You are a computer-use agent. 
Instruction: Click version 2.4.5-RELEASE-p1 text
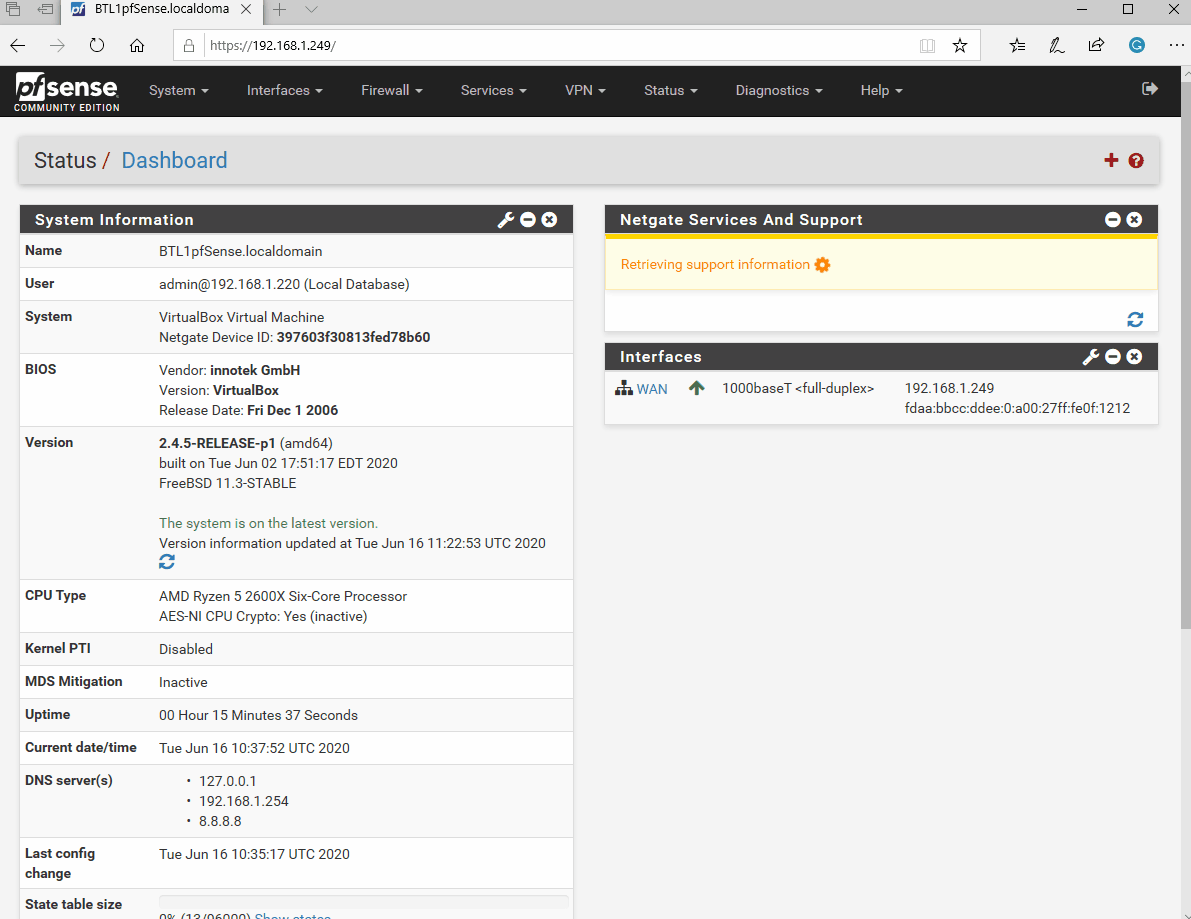(x=216, y=443)
